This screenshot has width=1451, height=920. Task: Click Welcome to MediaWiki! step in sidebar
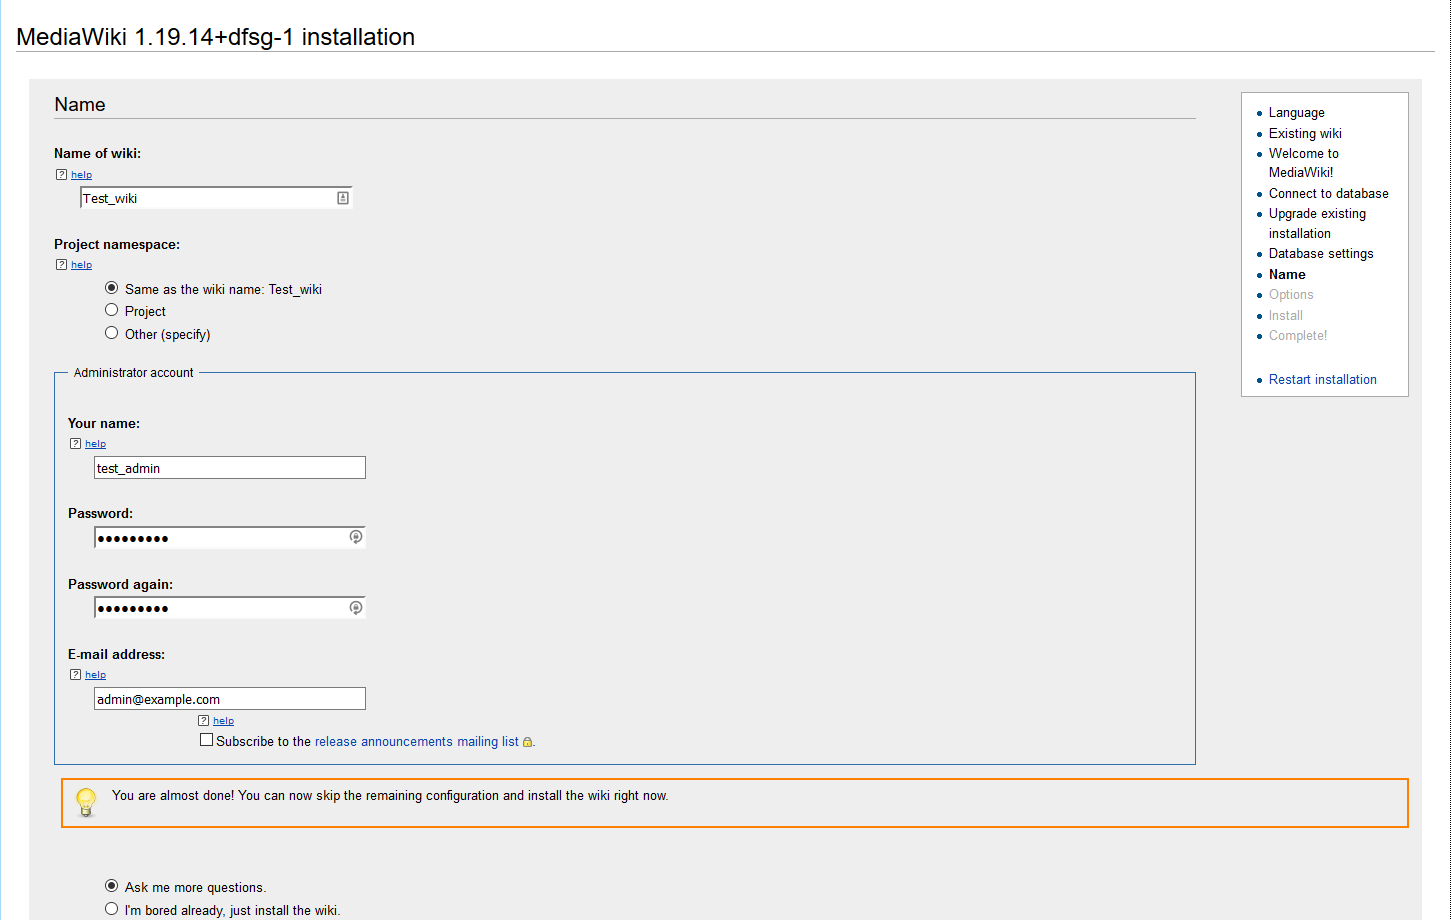[x=1304, y=163]
